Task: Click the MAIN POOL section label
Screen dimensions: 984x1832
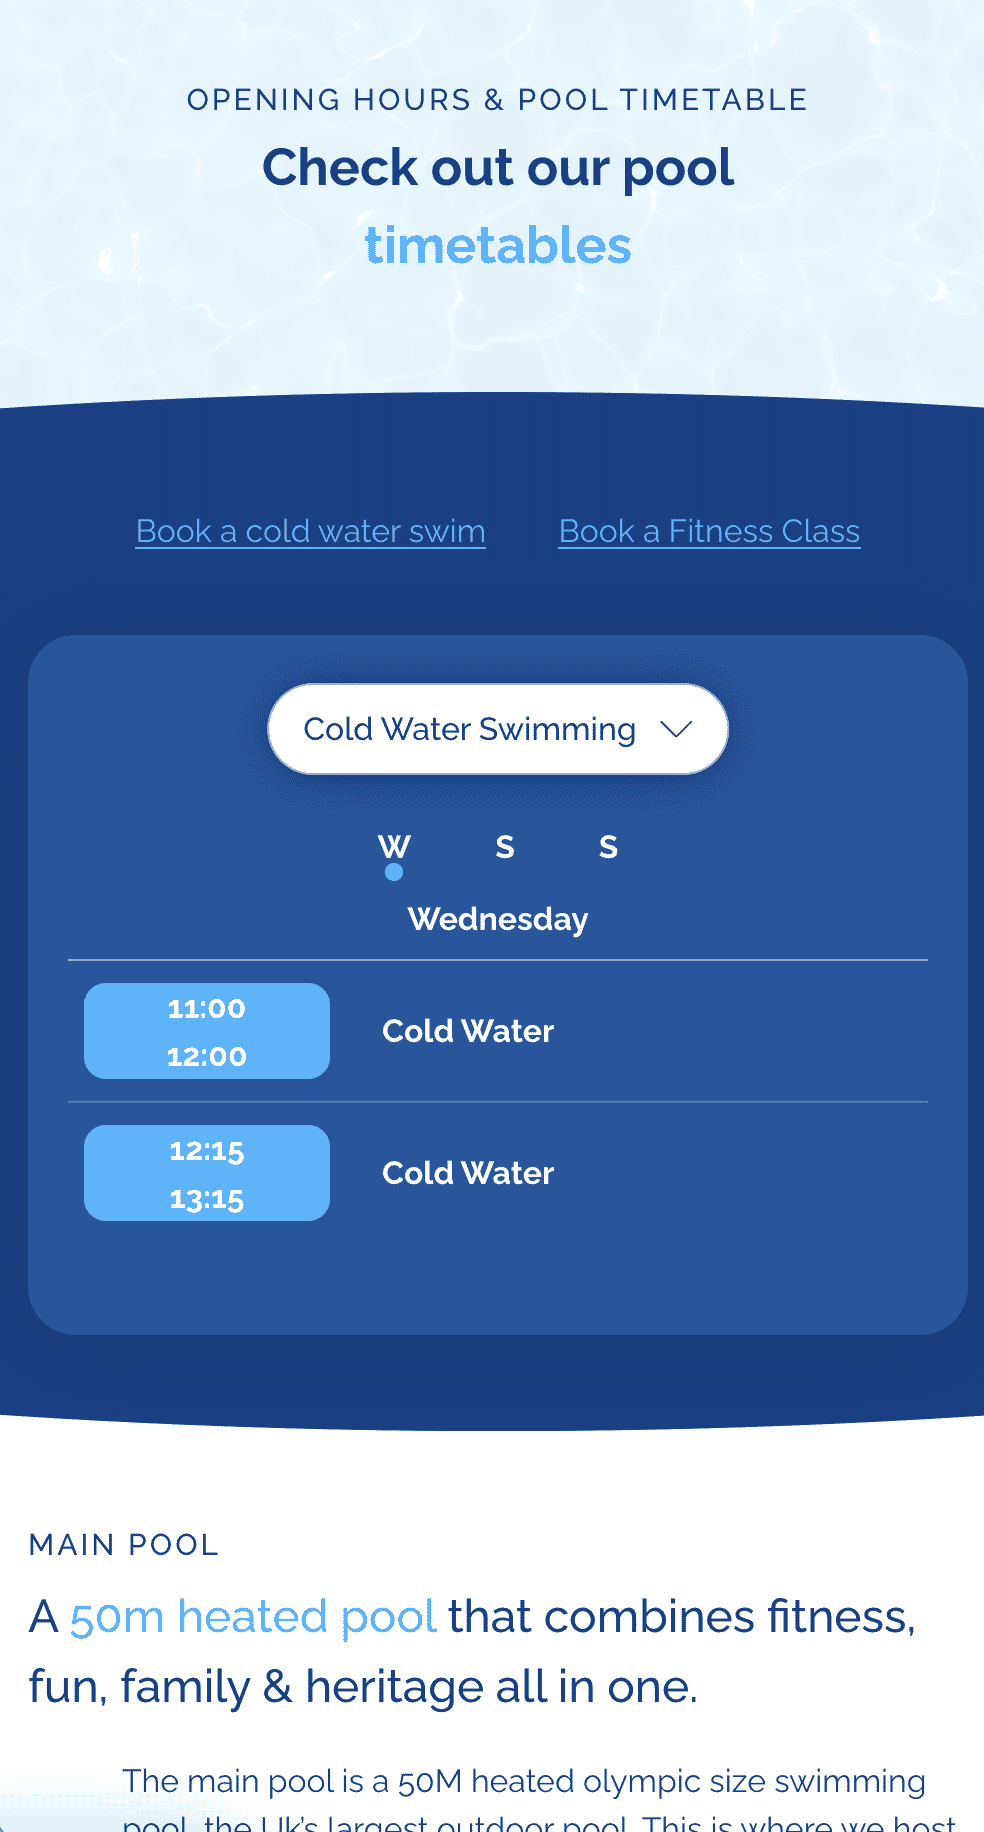Action: click(124, 1545)
